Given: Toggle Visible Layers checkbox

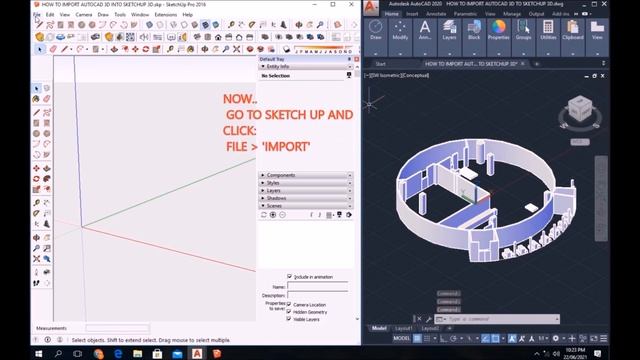Looking at the screenshot, I should tap(289, 319).
